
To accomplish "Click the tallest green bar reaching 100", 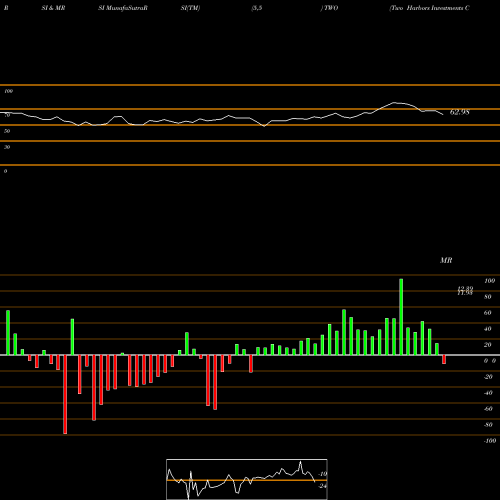I will pyautogui.click(x=401, y=317).
